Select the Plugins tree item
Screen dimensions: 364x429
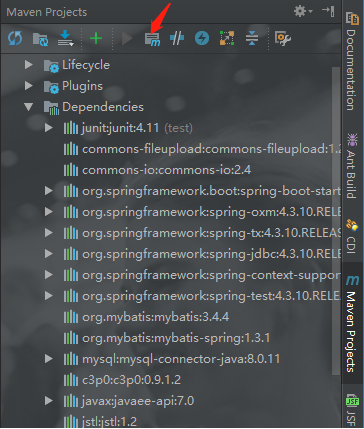tap(82, 86)
